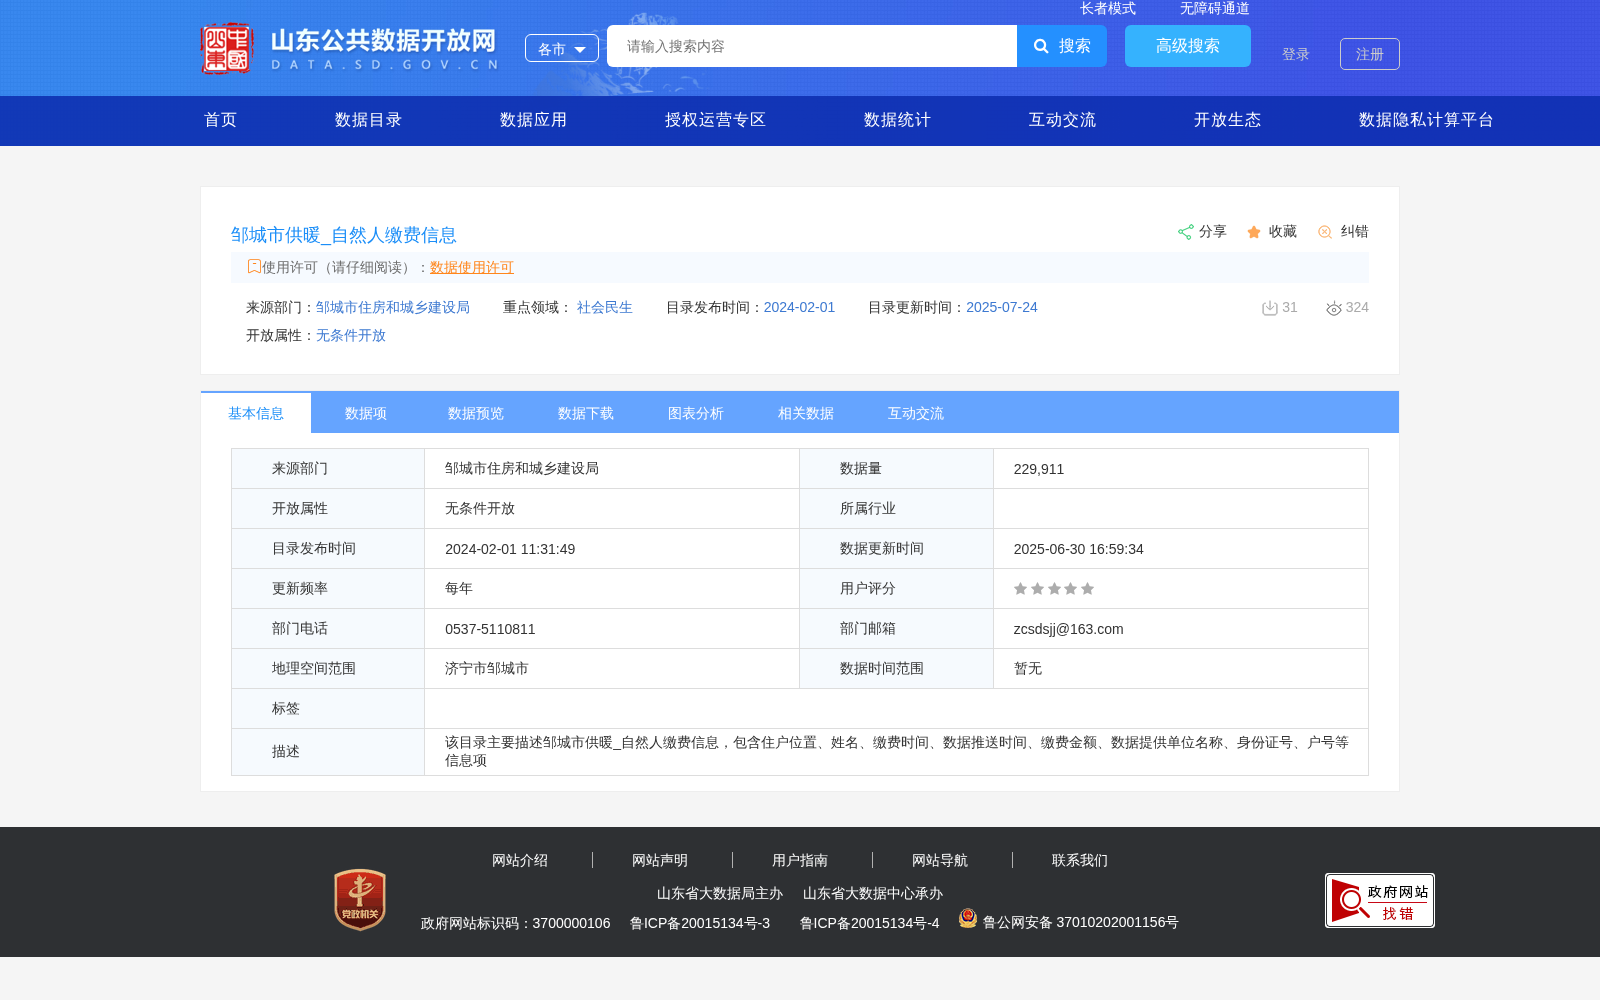
Task: Click the 鲁ICP备20015134号-3 link
Action: (x=700, y=923)
